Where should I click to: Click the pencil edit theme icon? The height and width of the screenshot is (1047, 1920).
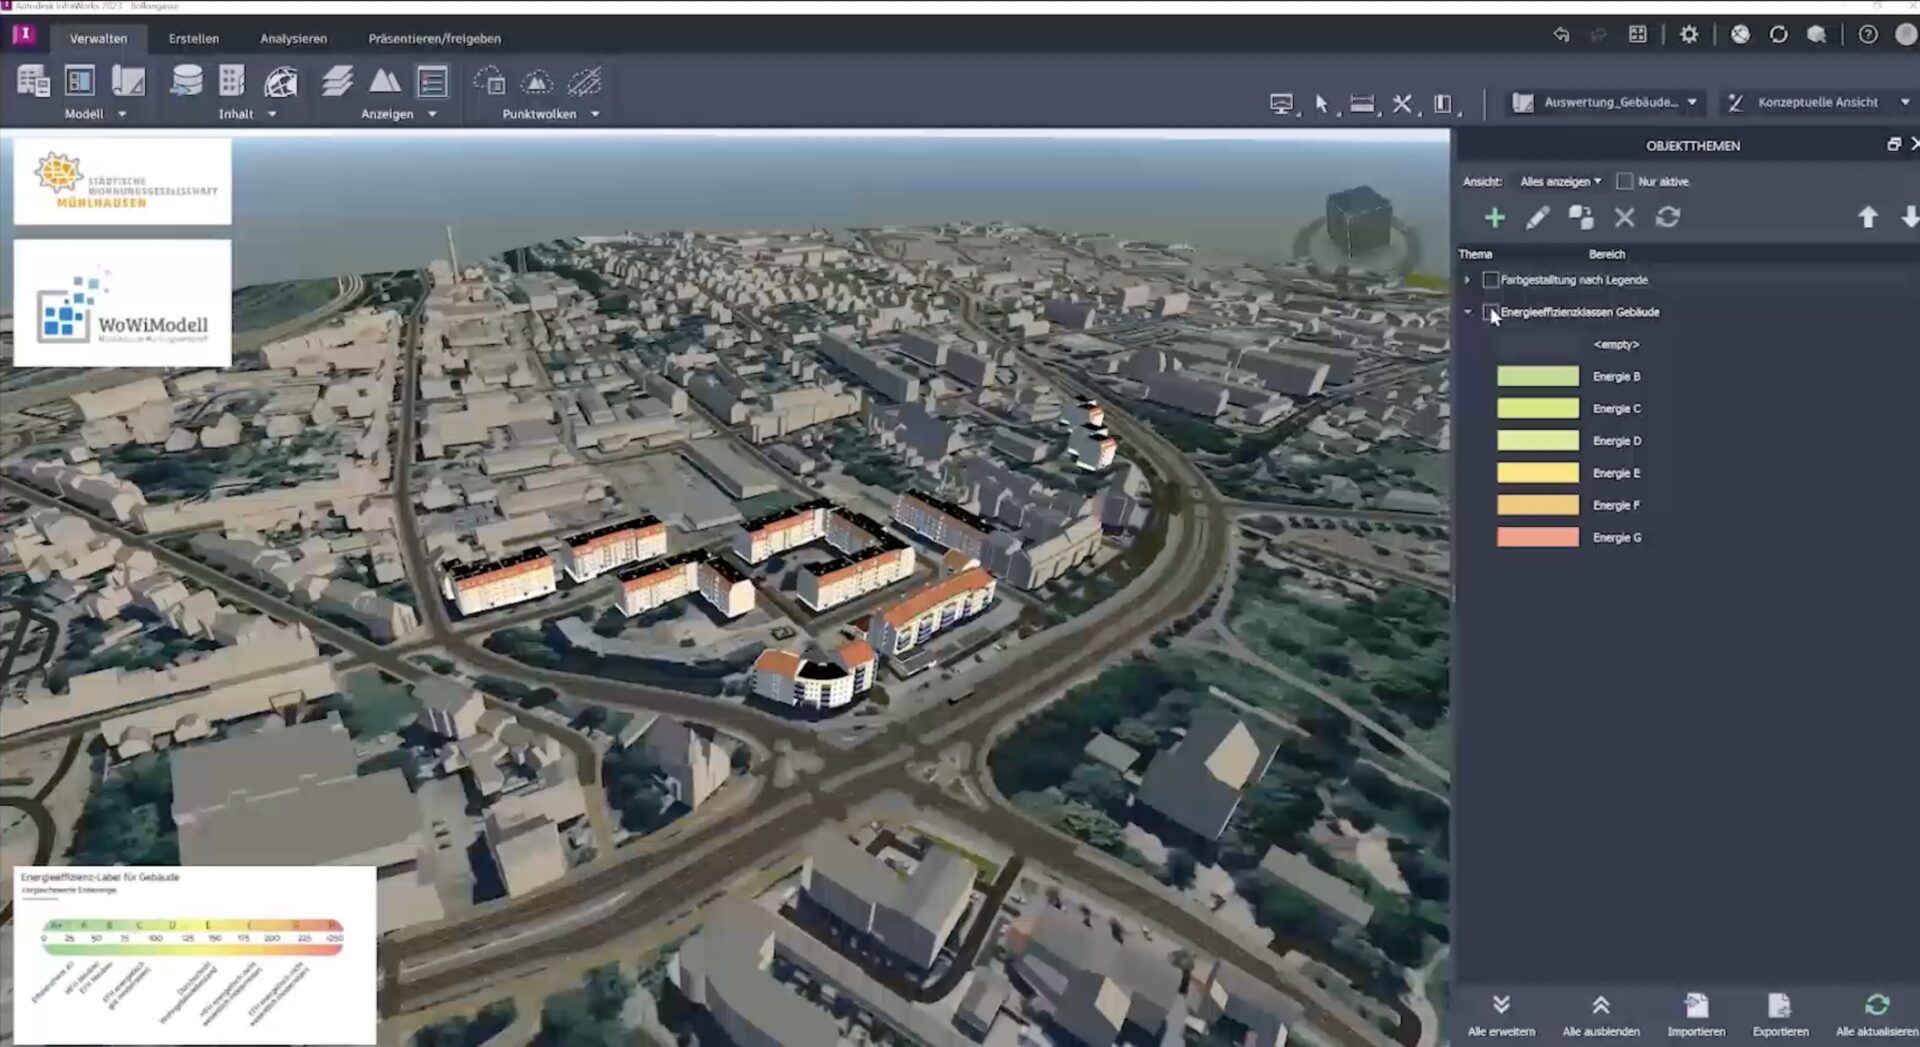1537,218
